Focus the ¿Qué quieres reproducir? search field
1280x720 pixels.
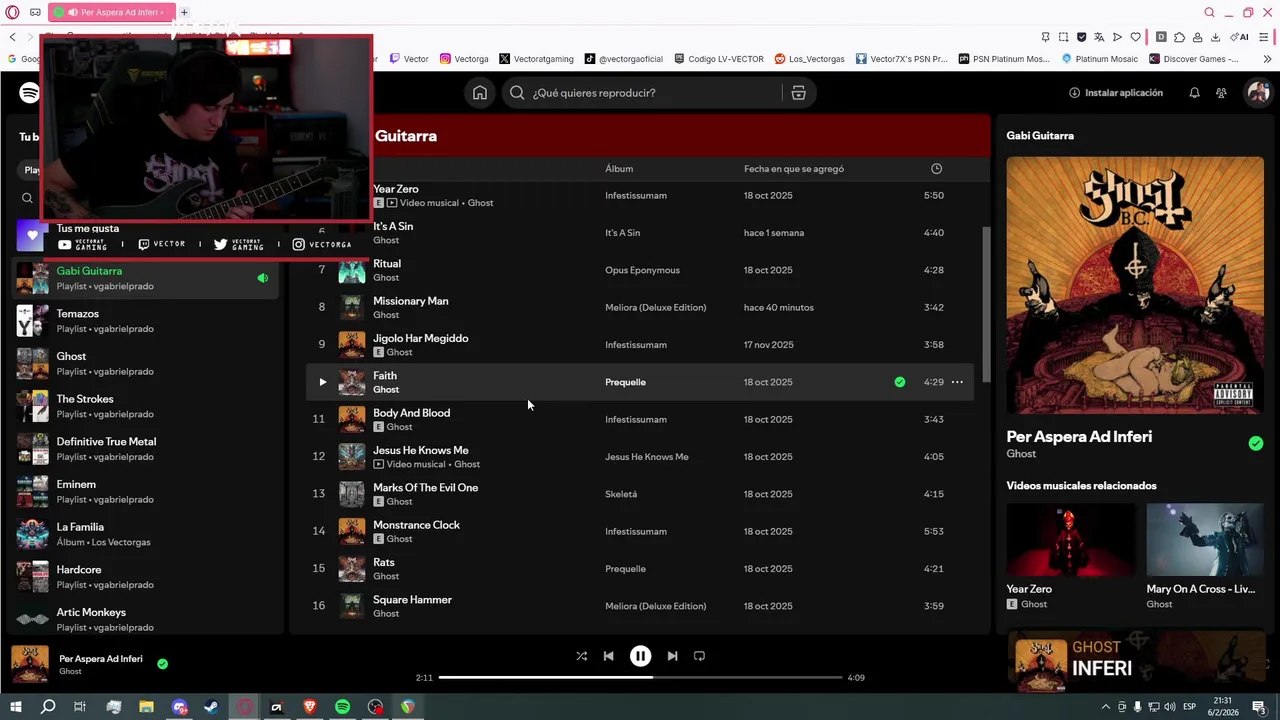[x=644, y=93]
